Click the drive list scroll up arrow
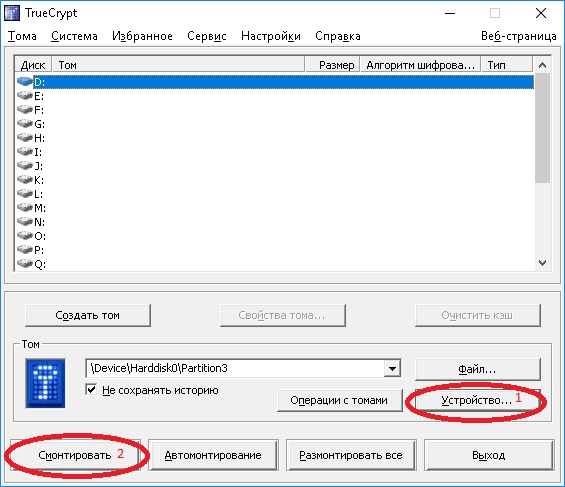This screenshot has width=565, height=487. 542,65
